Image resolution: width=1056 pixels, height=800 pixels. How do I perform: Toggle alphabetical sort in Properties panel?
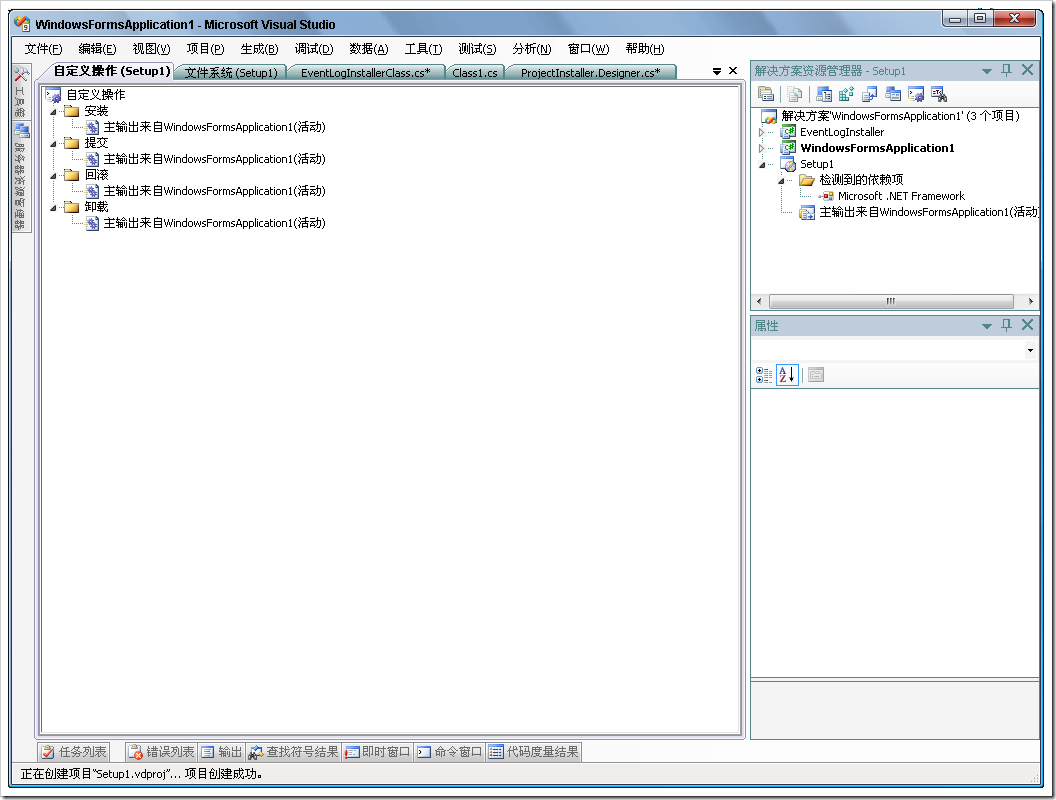[787, 375]
